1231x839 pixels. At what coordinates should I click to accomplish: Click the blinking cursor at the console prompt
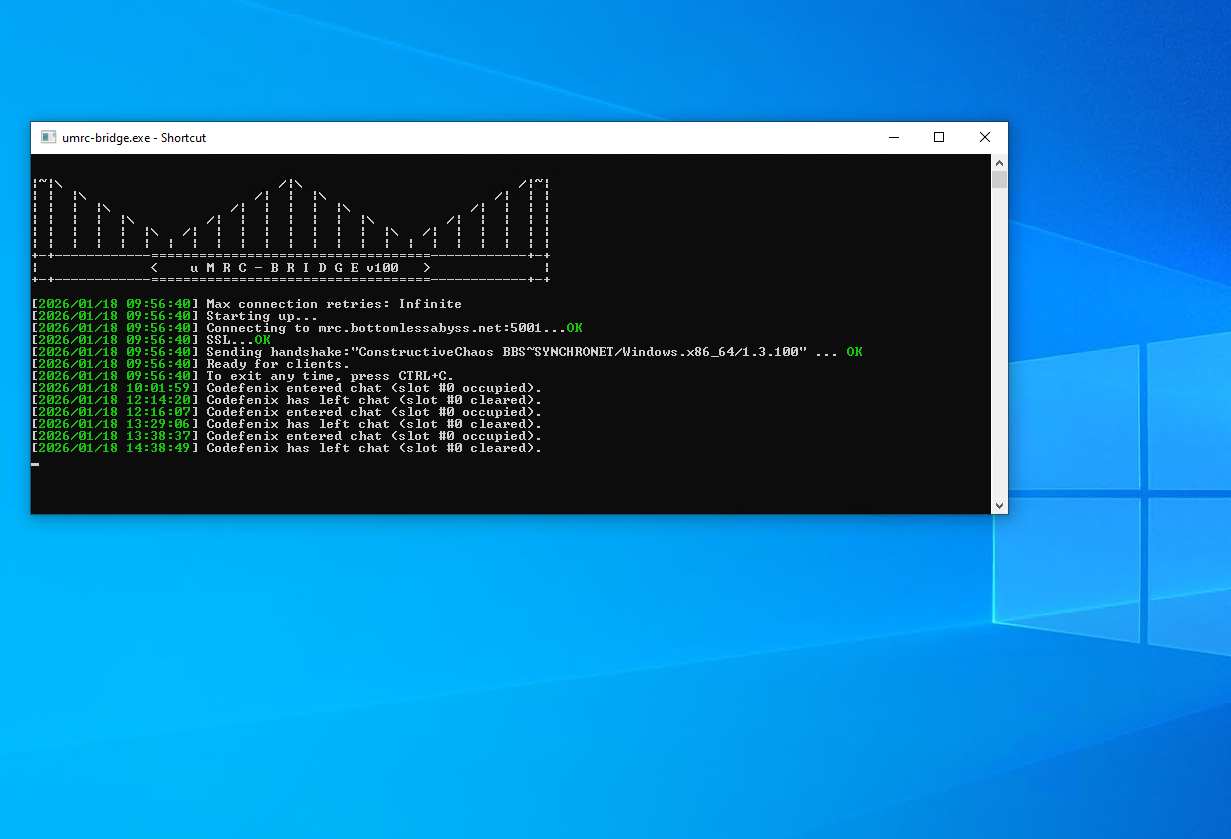click(36, 464)
